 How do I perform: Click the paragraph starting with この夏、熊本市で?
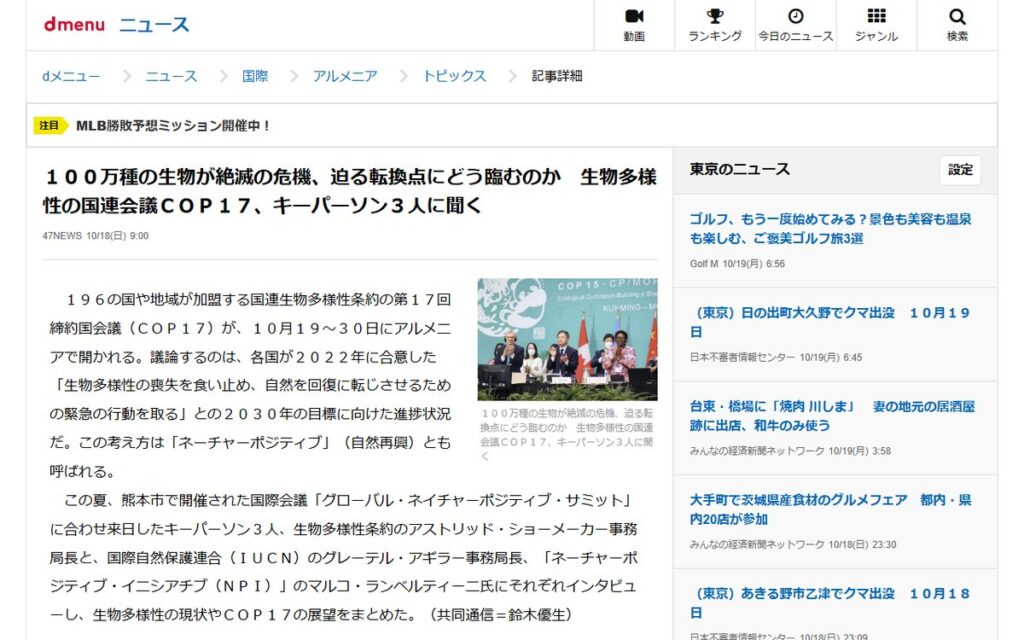tap(344, 557)
